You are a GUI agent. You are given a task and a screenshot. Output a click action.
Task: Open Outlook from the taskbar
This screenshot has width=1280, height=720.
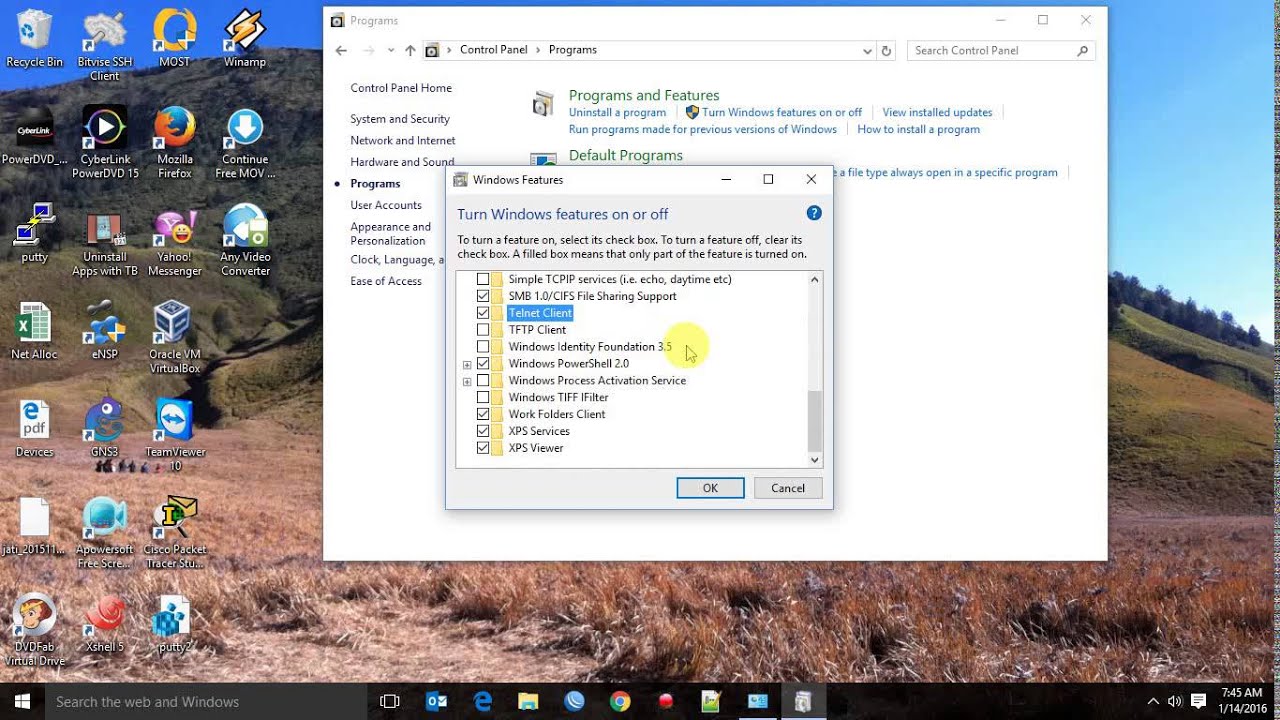[x=436, y=702]
